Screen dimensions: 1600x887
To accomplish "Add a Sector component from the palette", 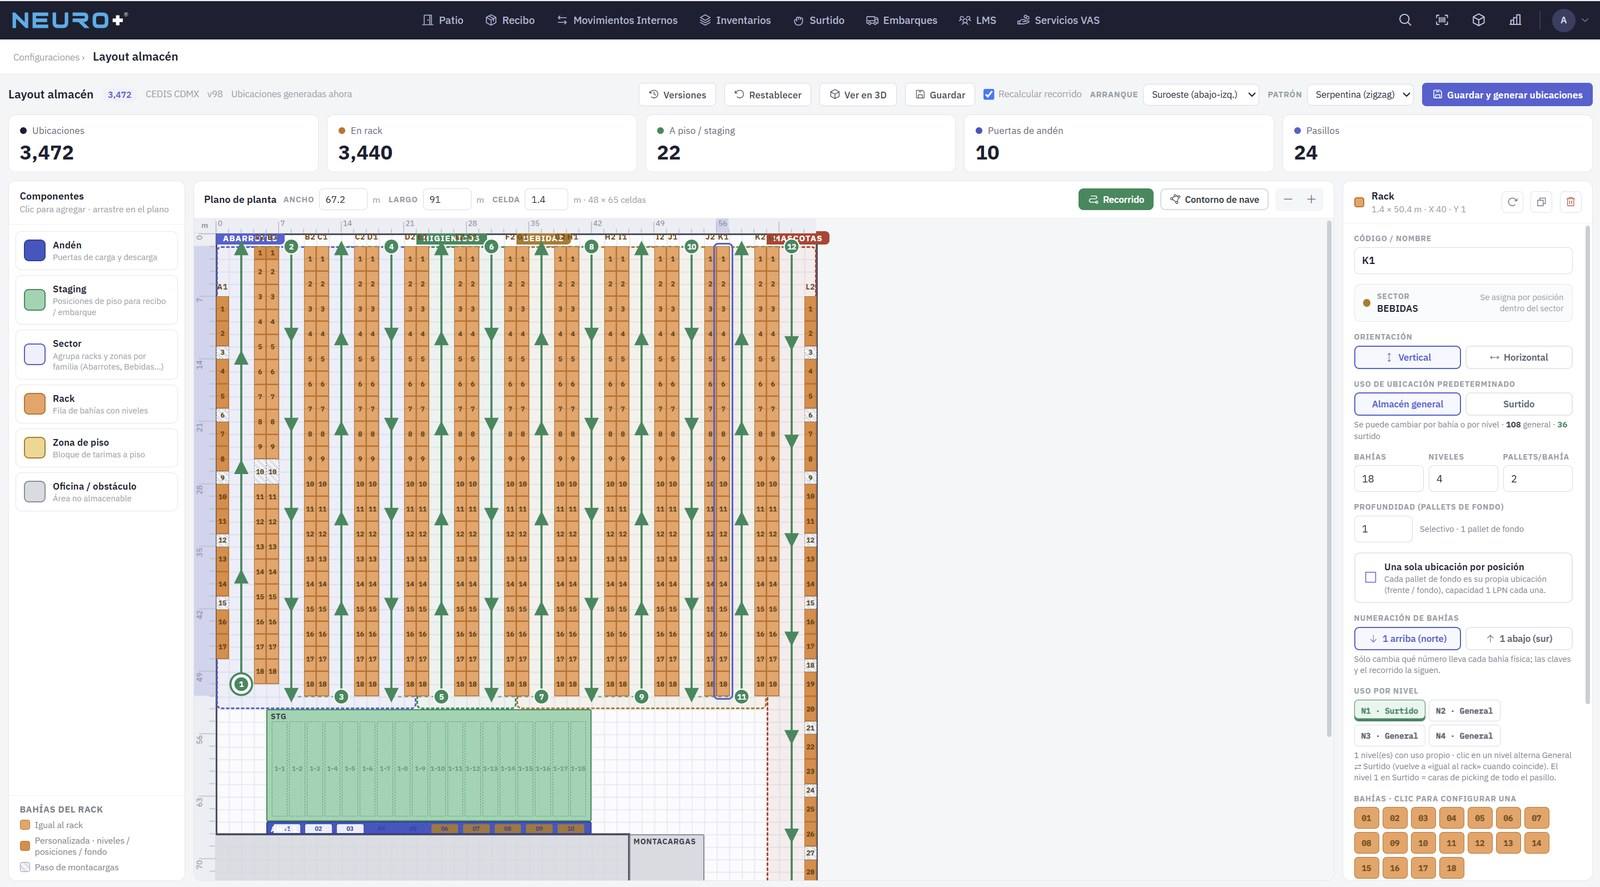I will coord(97,354).
